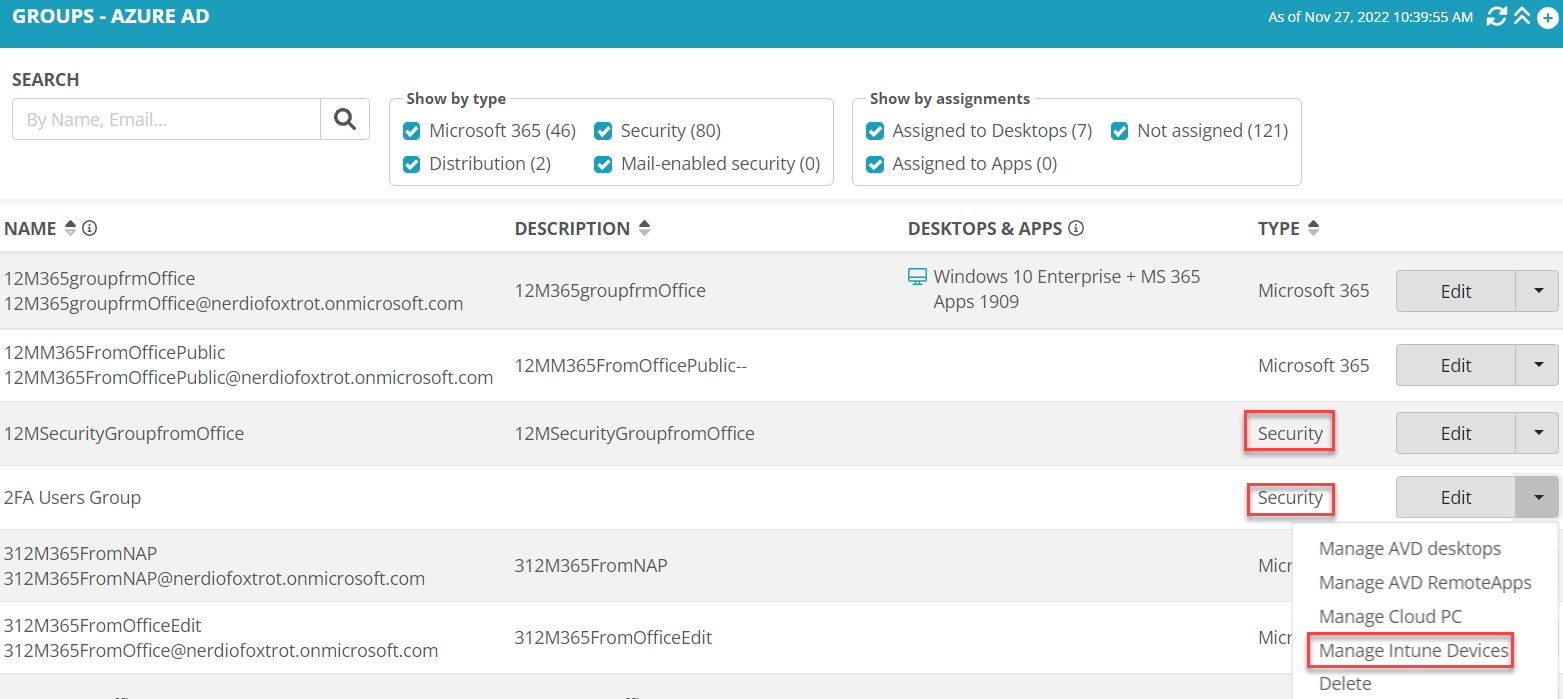This screenshot has height=699, width=1563.
Task: Click the 12MM365FromOfficePublic group name
Action: click(115, 352)
